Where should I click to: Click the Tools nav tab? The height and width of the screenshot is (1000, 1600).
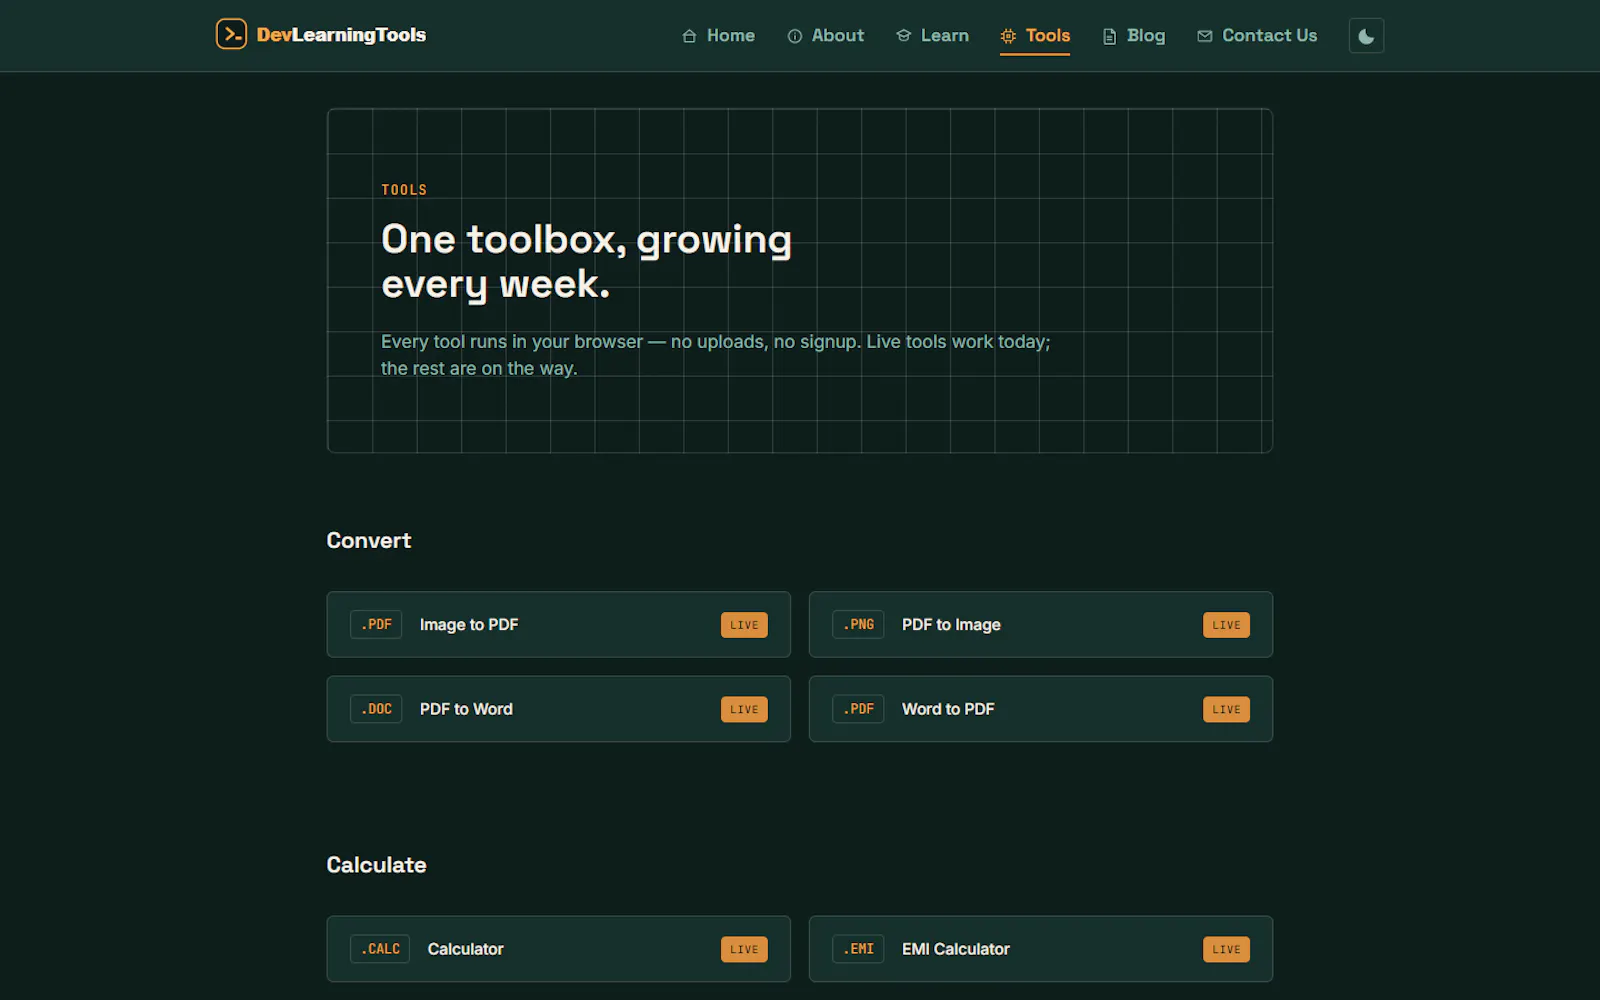[x=1035, y=35]
